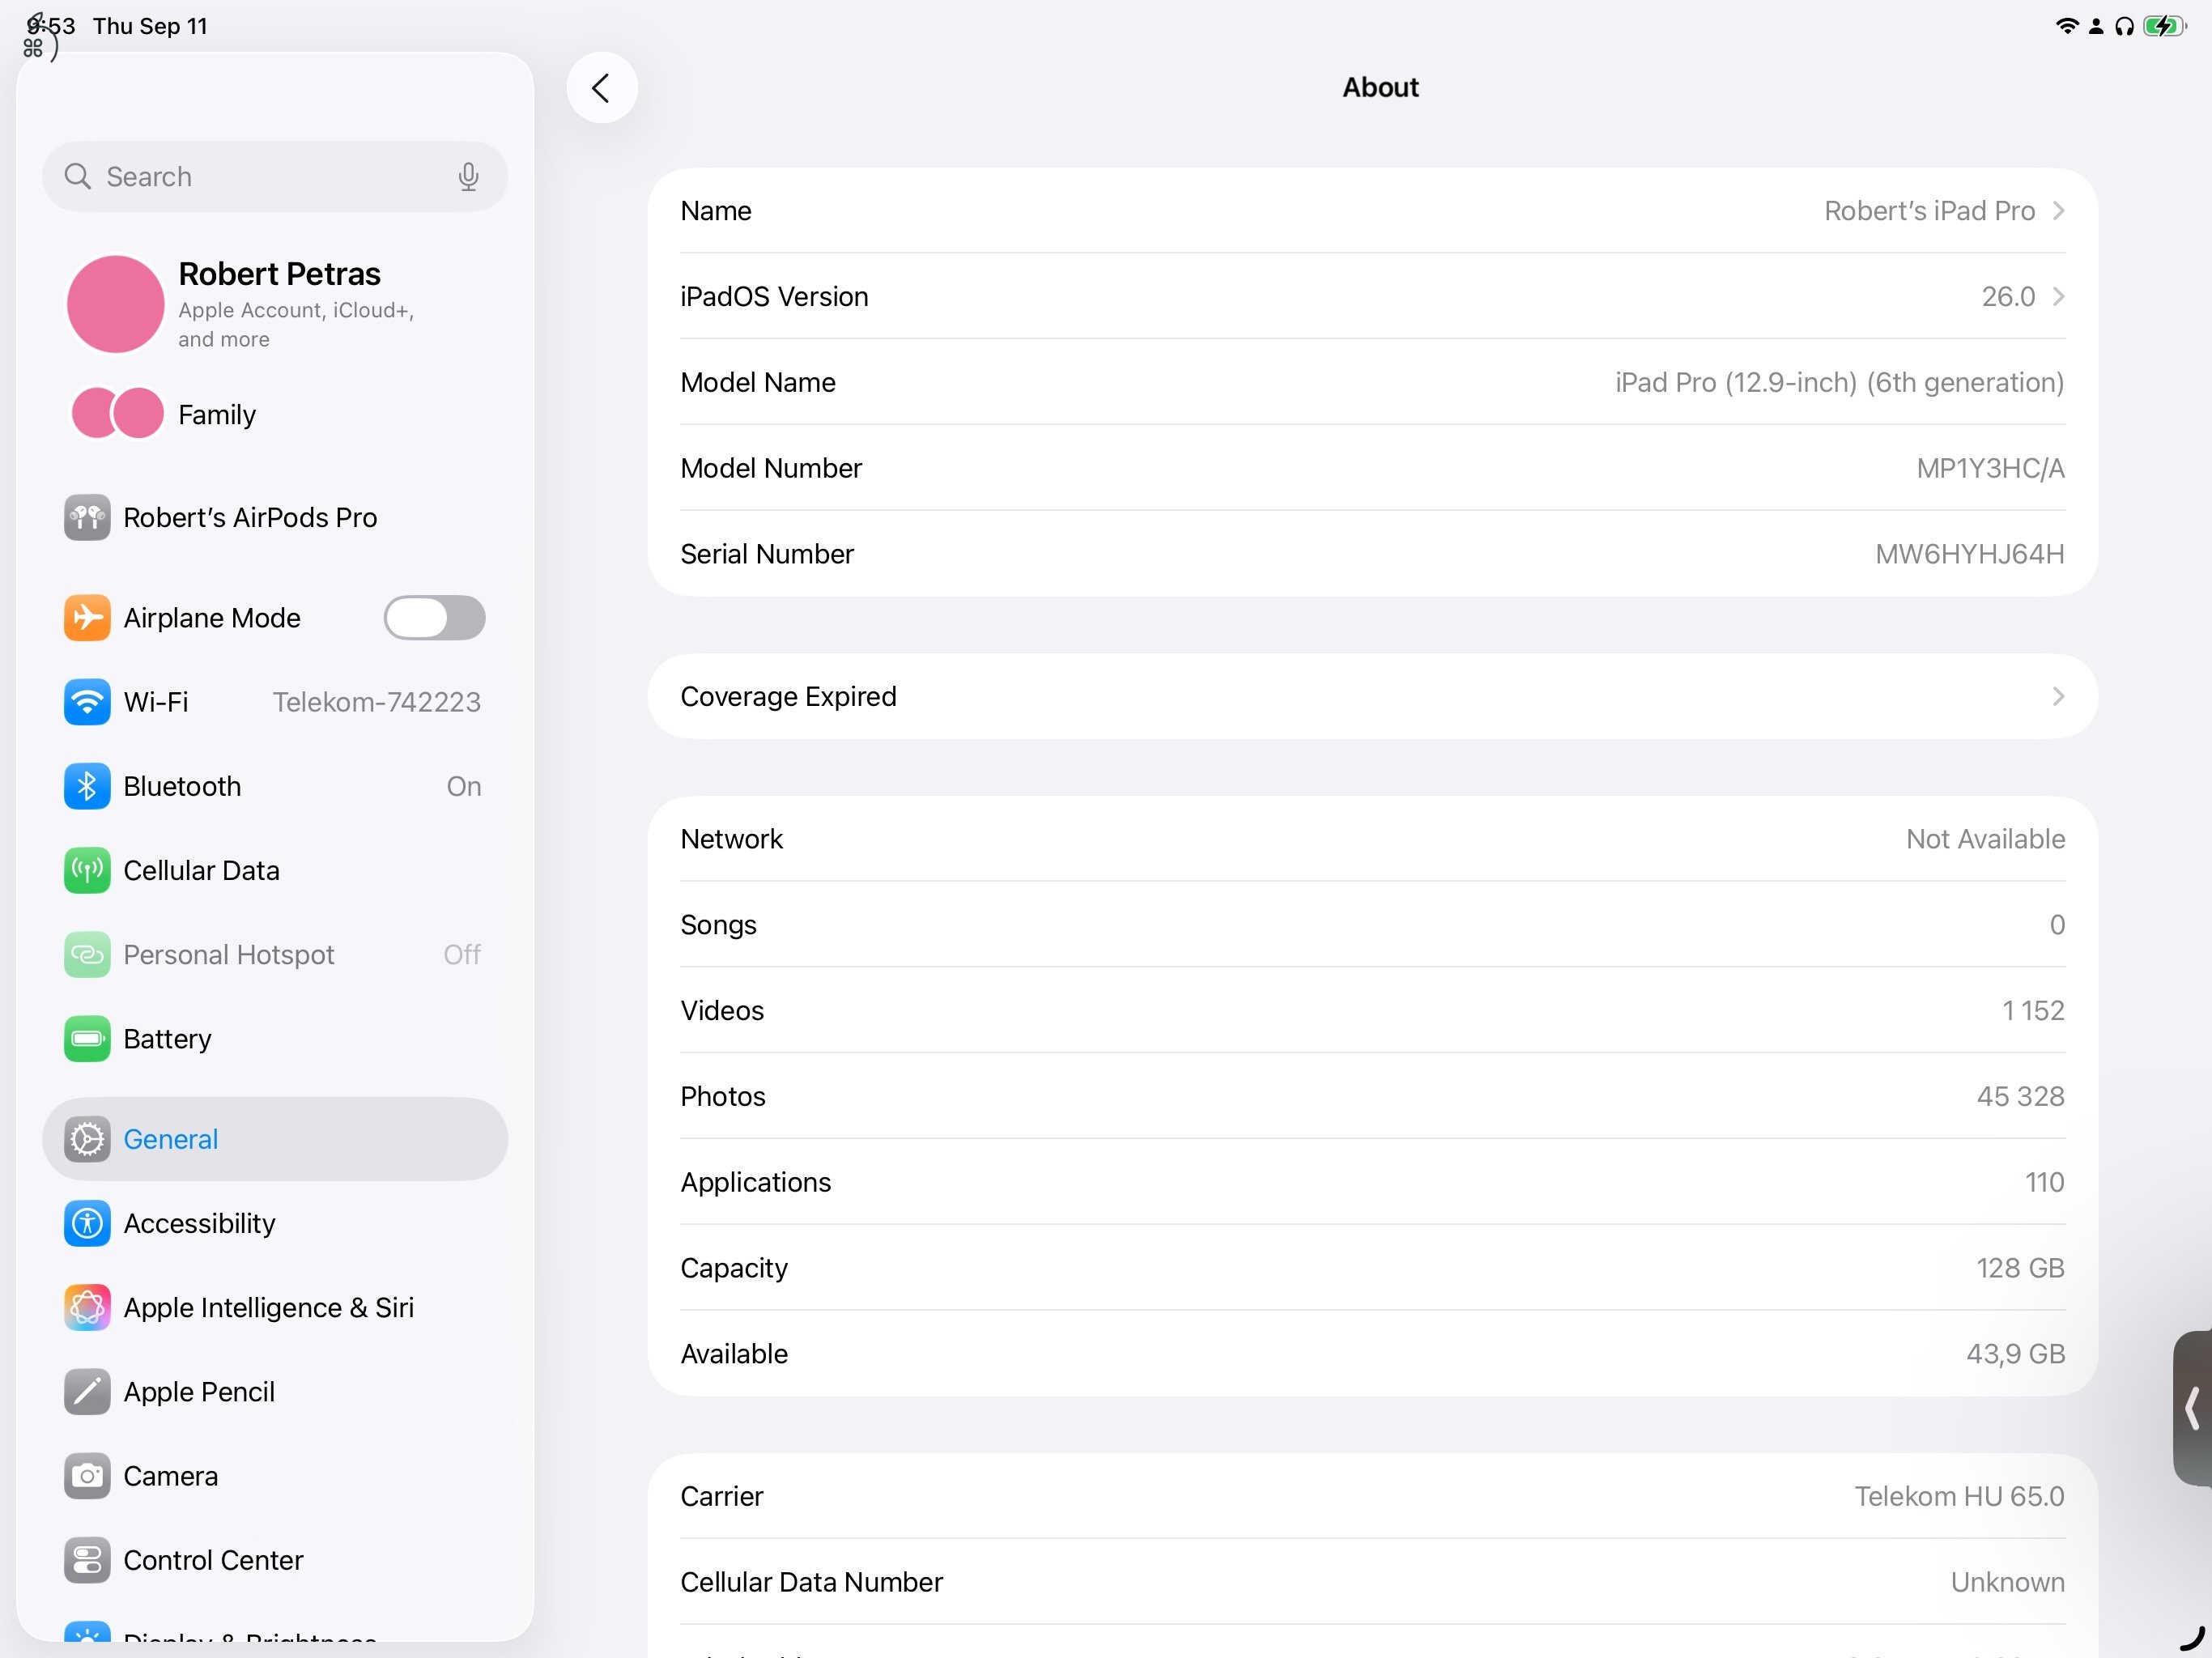
Task: Tap the Cellular Data antenna icon
Action: click(x=87, y=871)
